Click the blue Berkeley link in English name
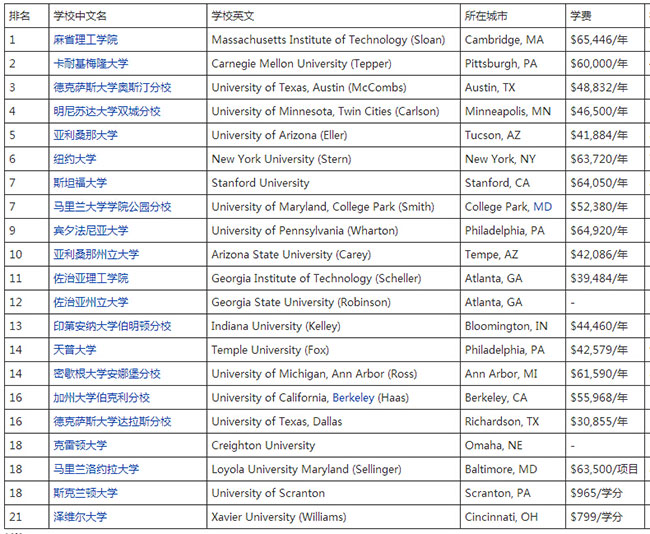Screen dimensions: 650x534 (x=353, y=398)
